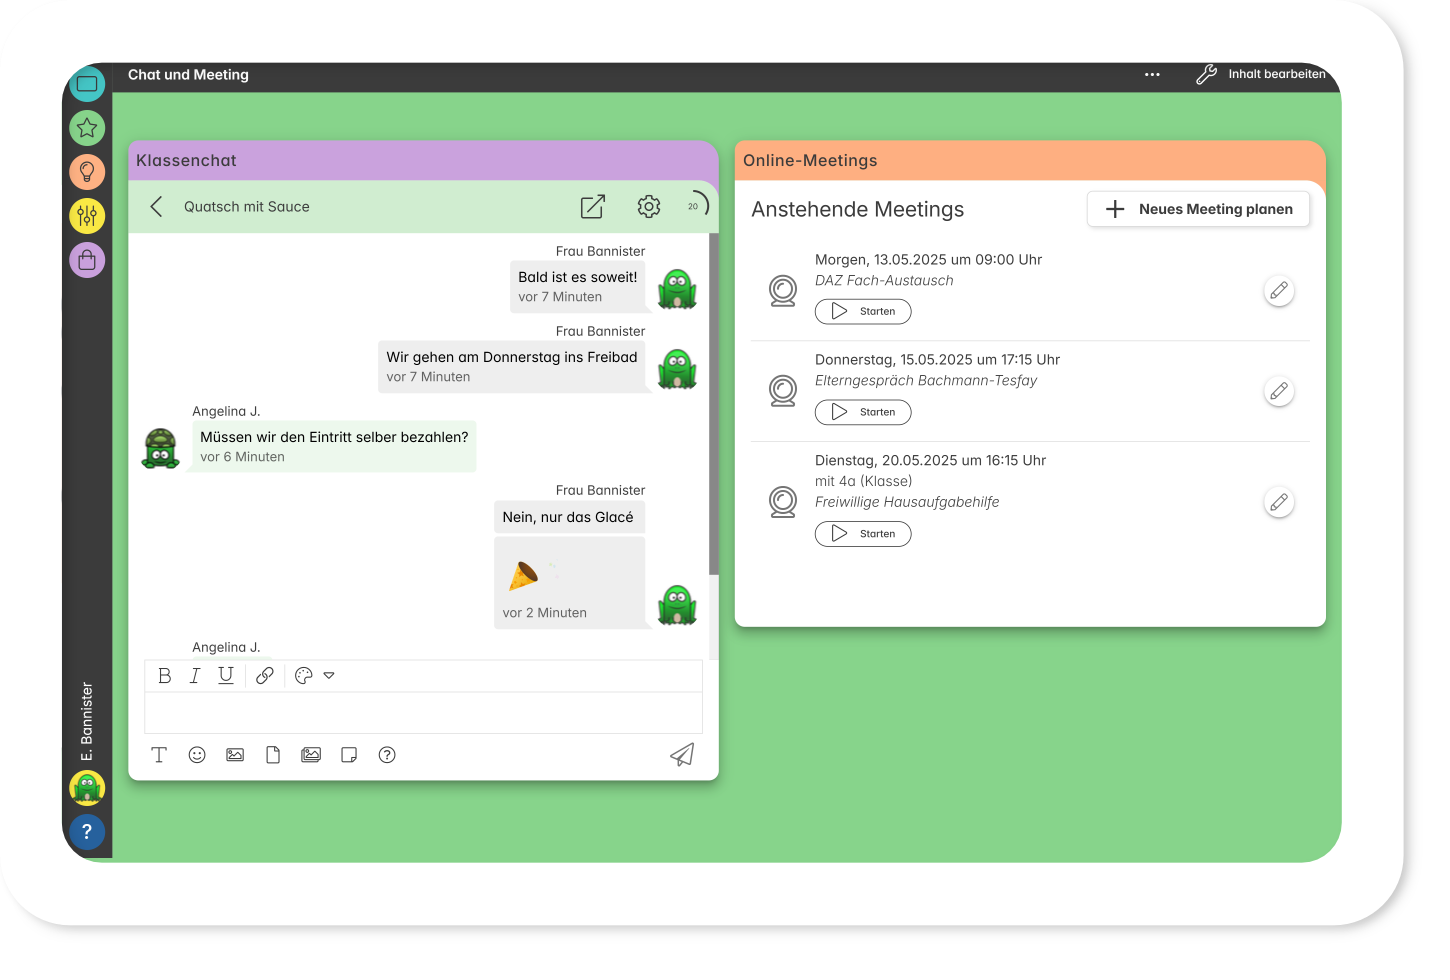Screen dimensions: 1450x980
Task: Insert image icon in chat toolbar
Action: click(x=235, y=755)
